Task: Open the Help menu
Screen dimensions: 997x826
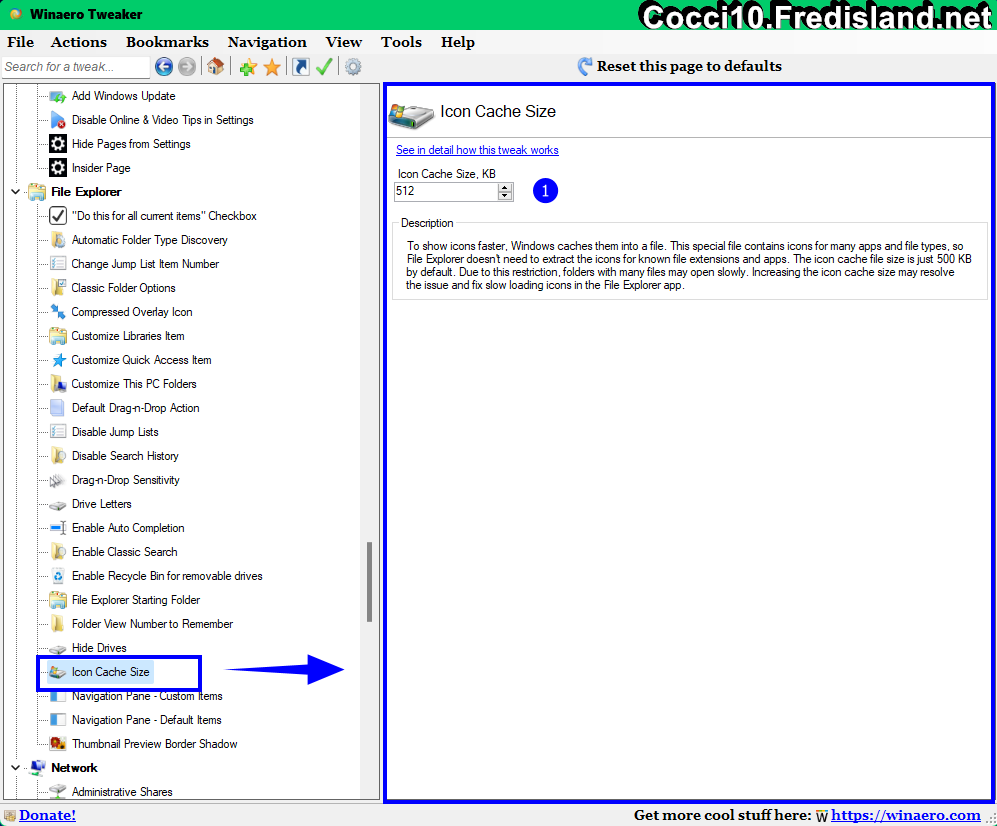Action: tap(458, 42)
